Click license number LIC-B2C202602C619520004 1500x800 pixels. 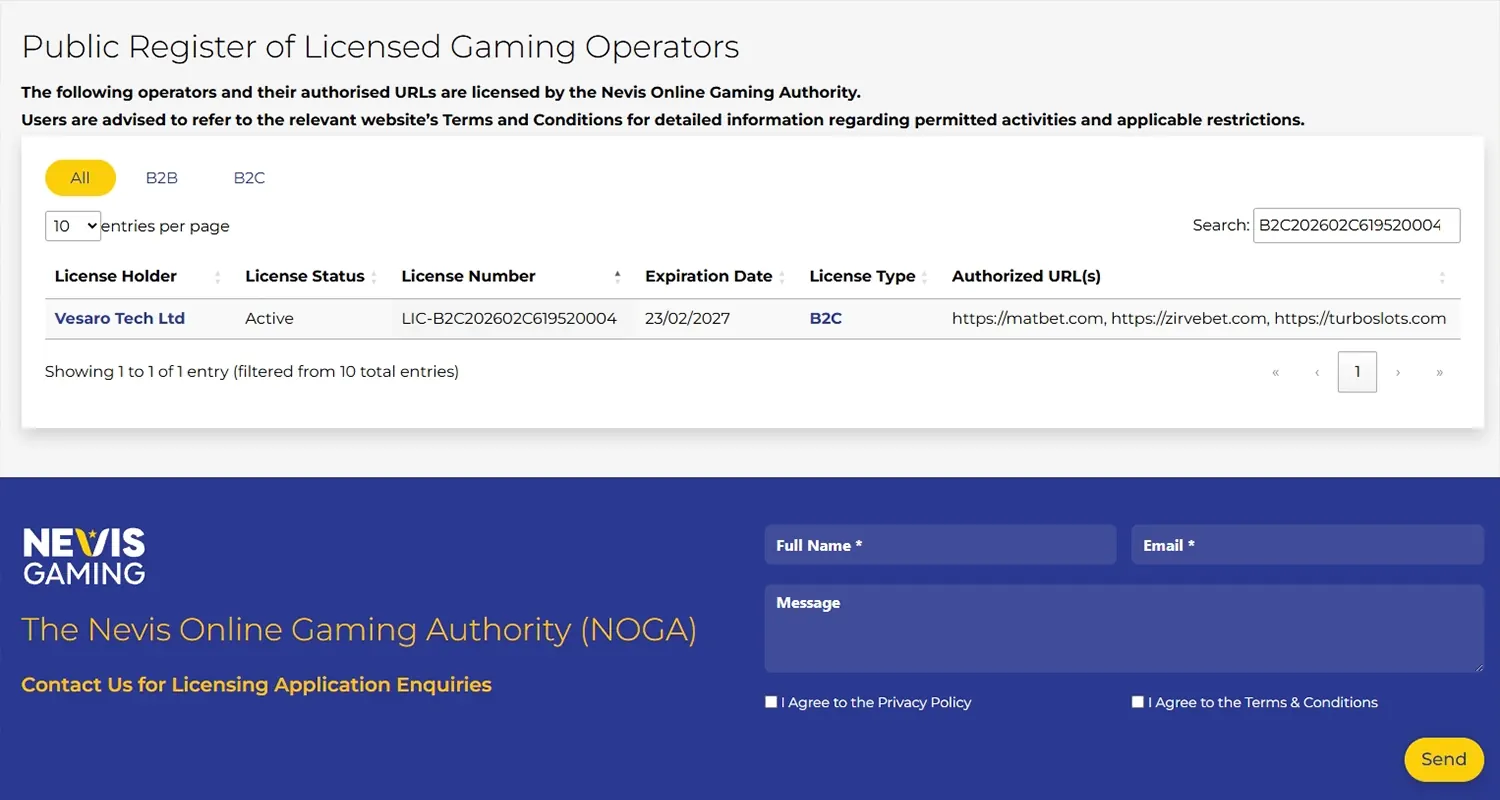pos(509,318)
